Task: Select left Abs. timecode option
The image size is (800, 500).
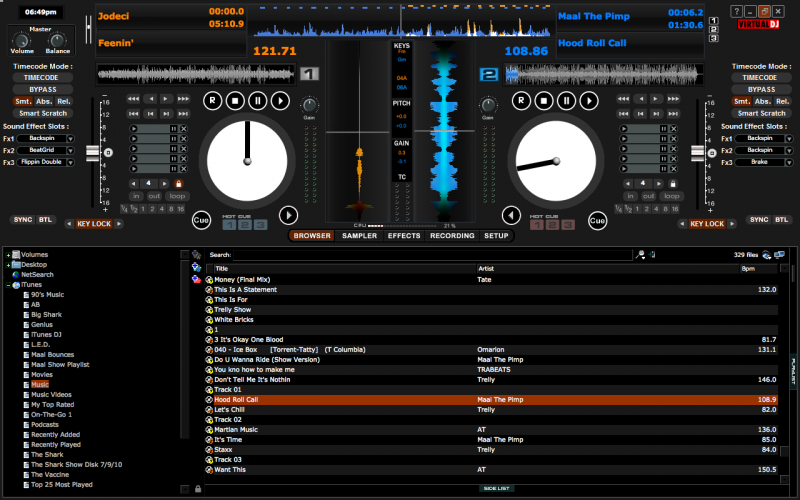Action: [x=43, y=101]
